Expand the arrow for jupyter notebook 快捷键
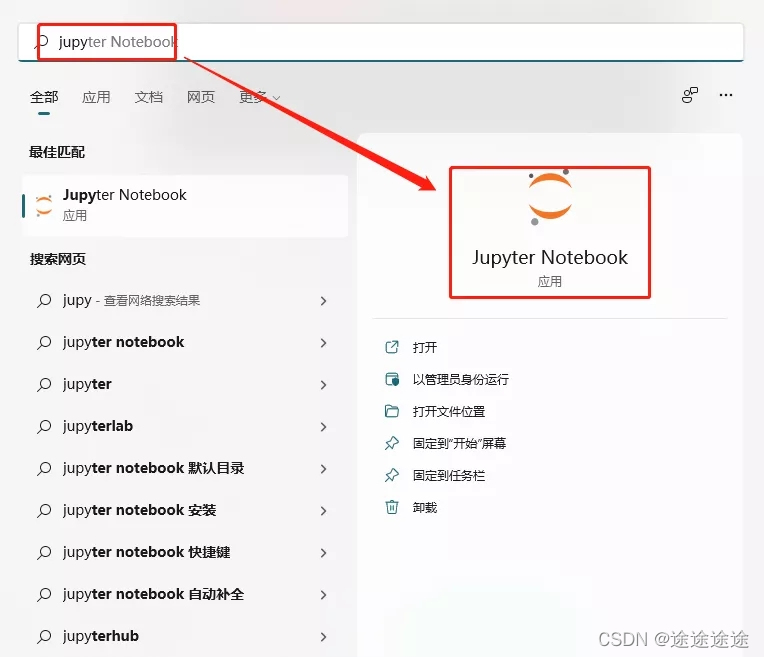764x657 pixels. pyautogui.click(x=324, y=553)
